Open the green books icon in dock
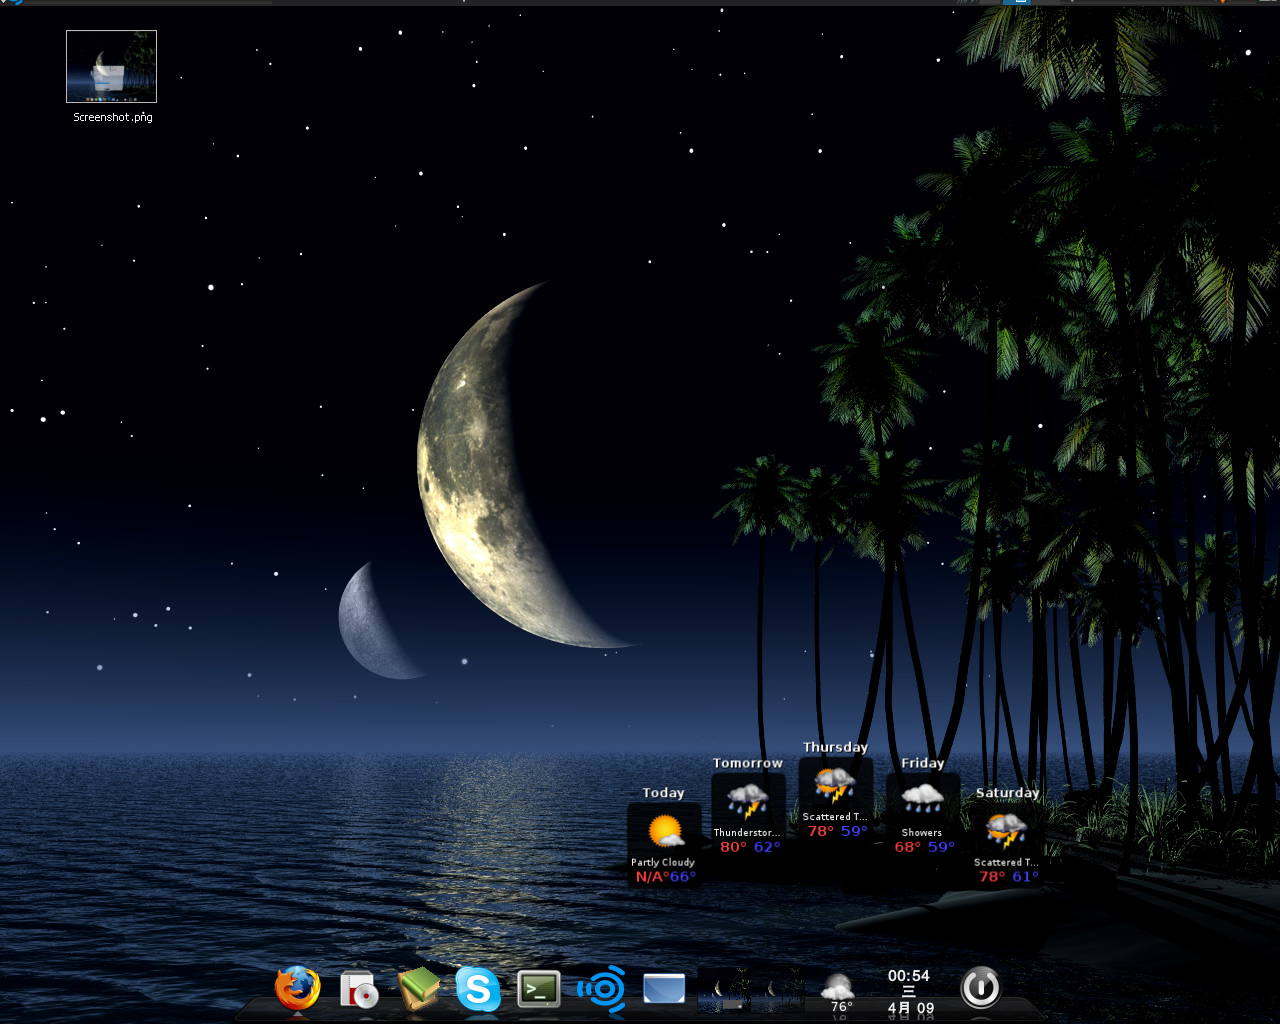1280x1024 pixels. pyautogui.click(x=419, y=989)
